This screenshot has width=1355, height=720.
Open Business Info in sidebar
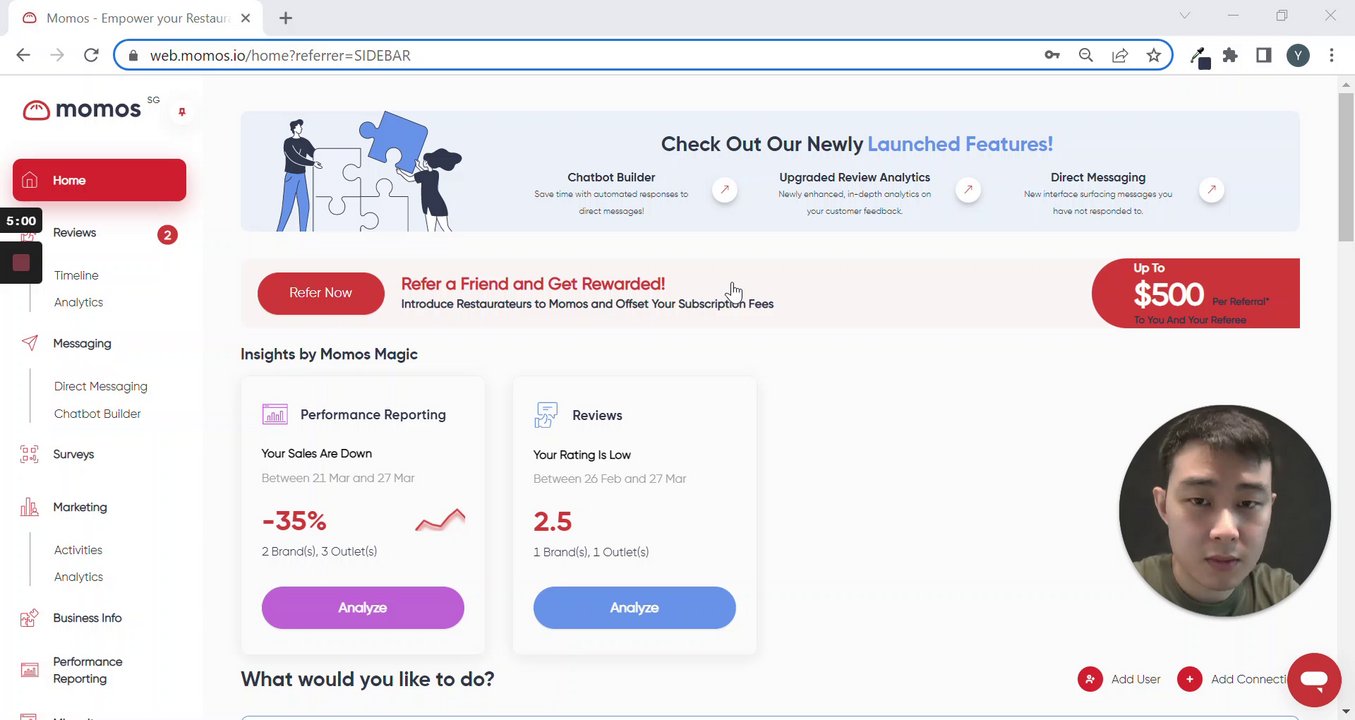tap(87, 618)
